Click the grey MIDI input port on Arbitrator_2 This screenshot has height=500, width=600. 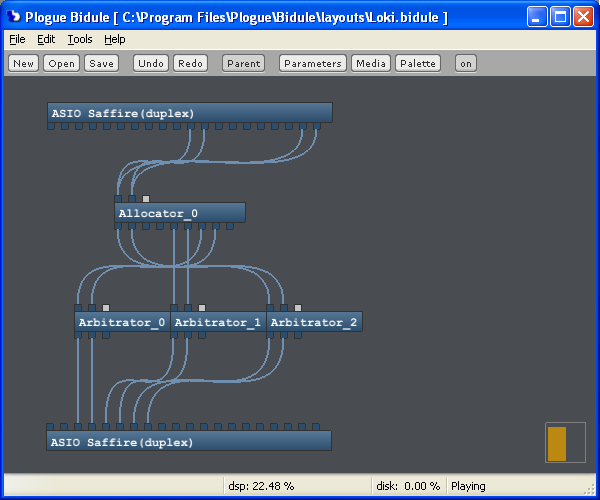click(298, 308)
